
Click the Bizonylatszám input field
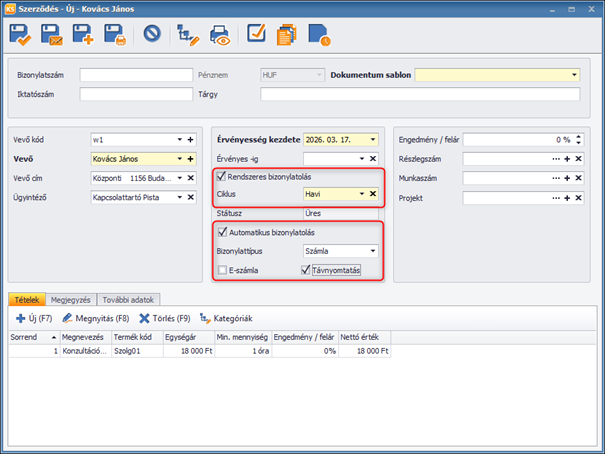click(136, 75)
